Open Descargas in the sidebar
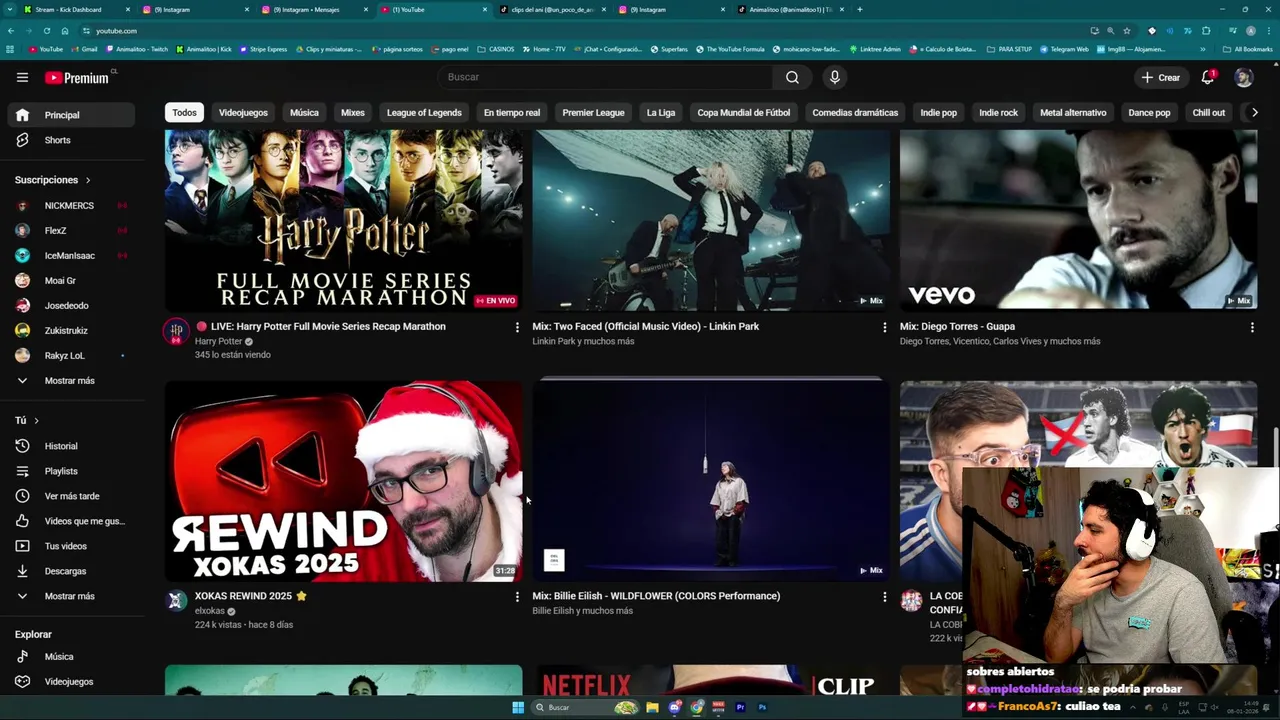The height and width of the screenshot is (720, 1280). tap(70, 571)
